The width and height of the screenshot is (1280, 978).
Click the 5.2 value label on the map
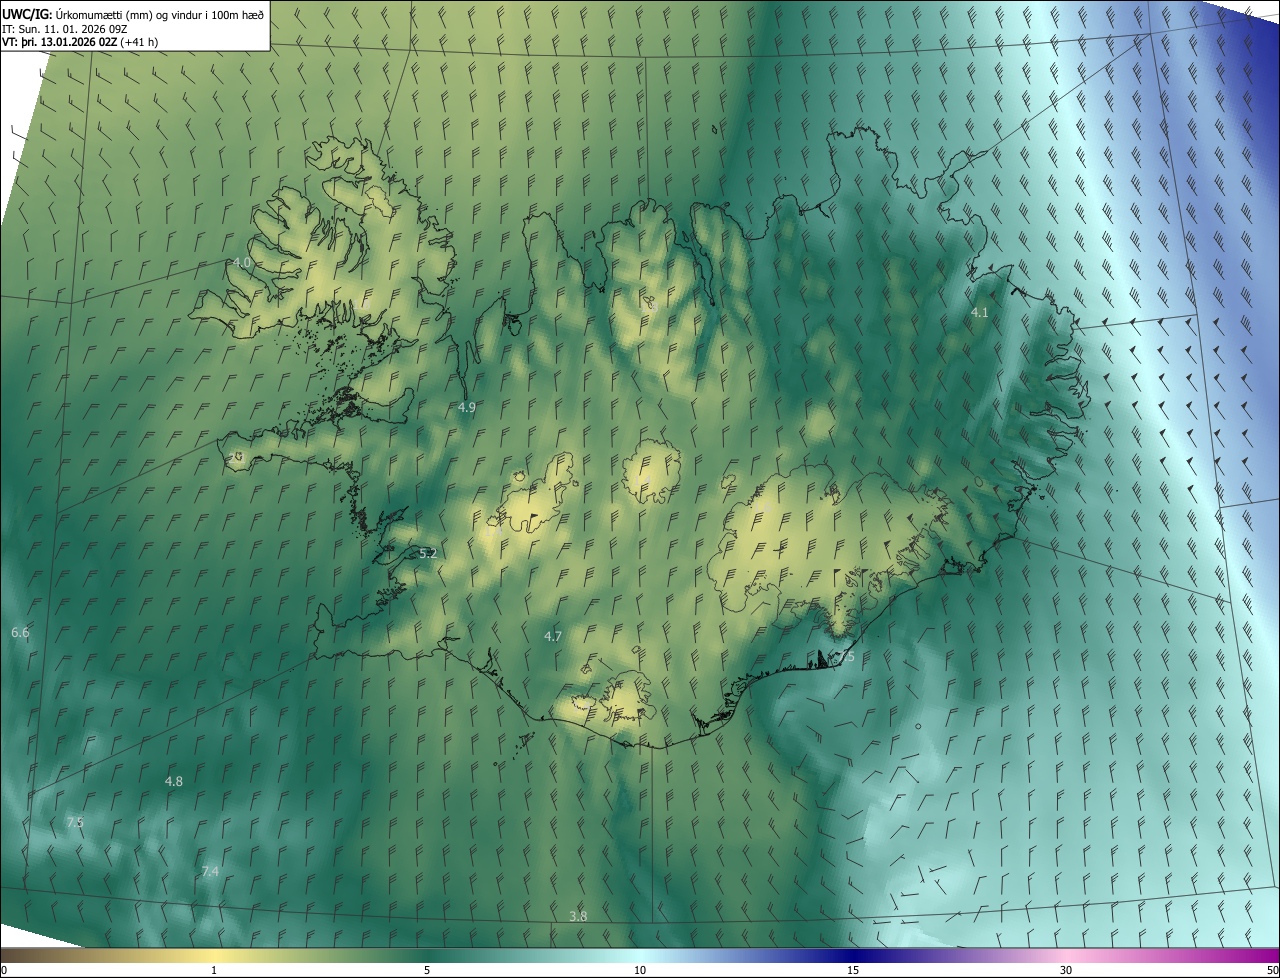(428, 553)
